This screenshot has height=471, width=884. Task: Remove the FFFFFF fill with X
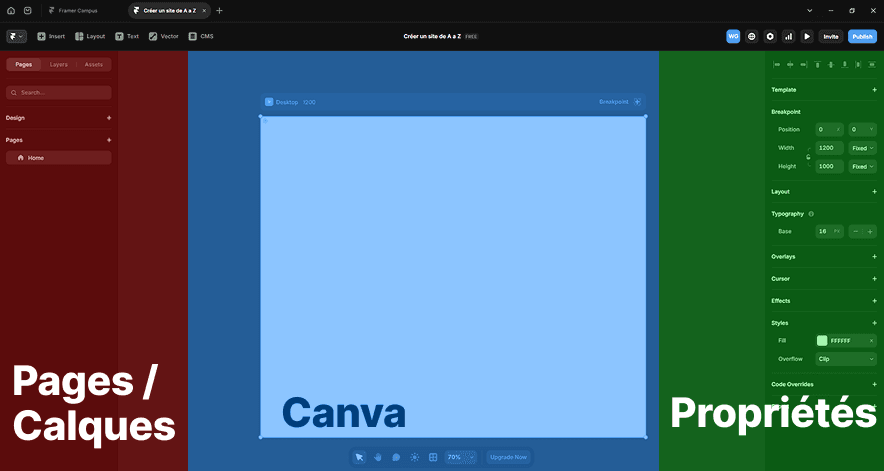[871, 341]
